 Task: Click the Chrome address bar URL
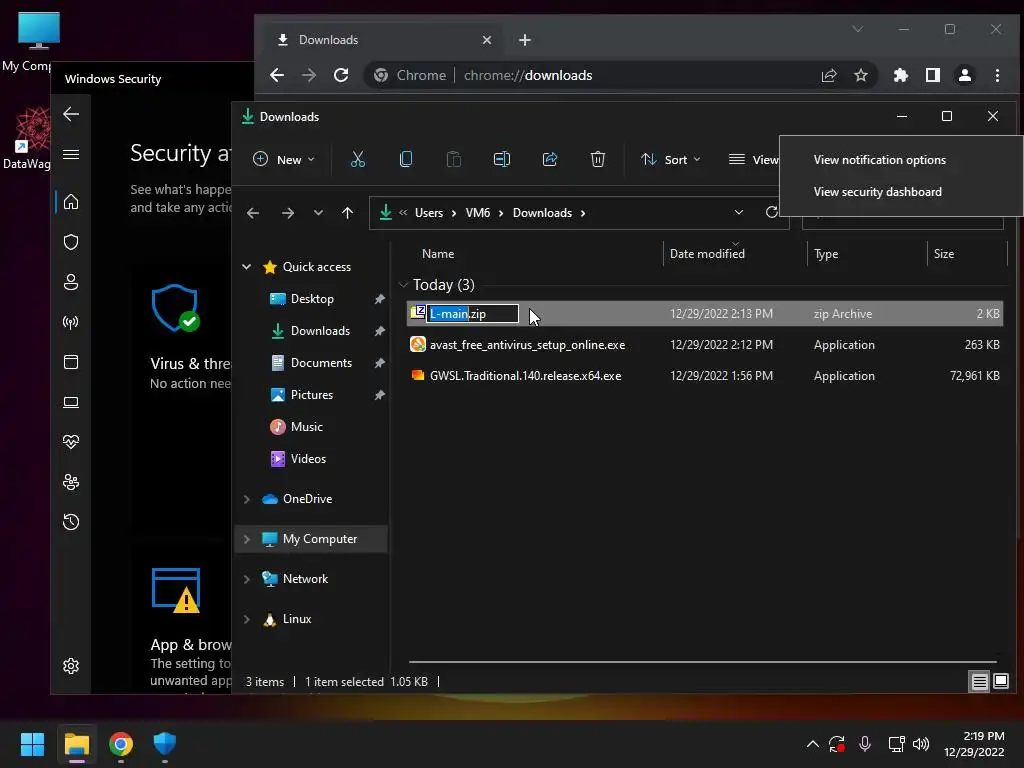(528, 75)
